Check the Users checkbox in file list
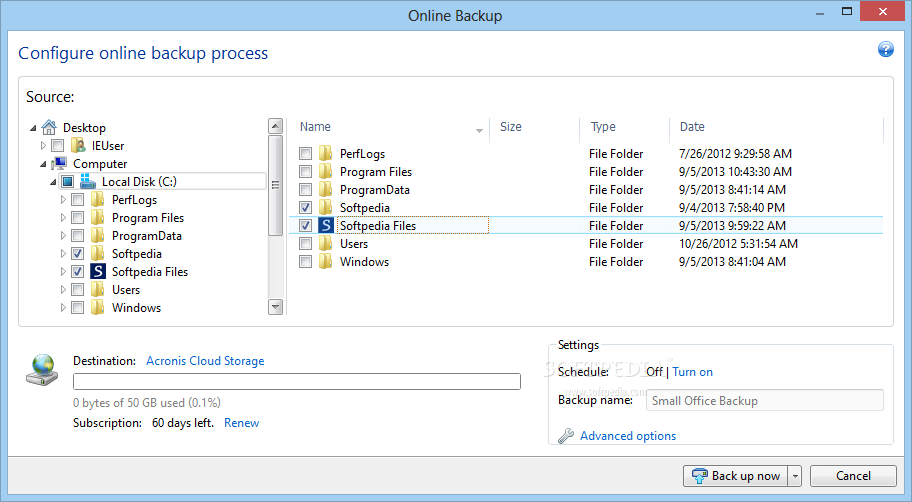 point(305,244)
